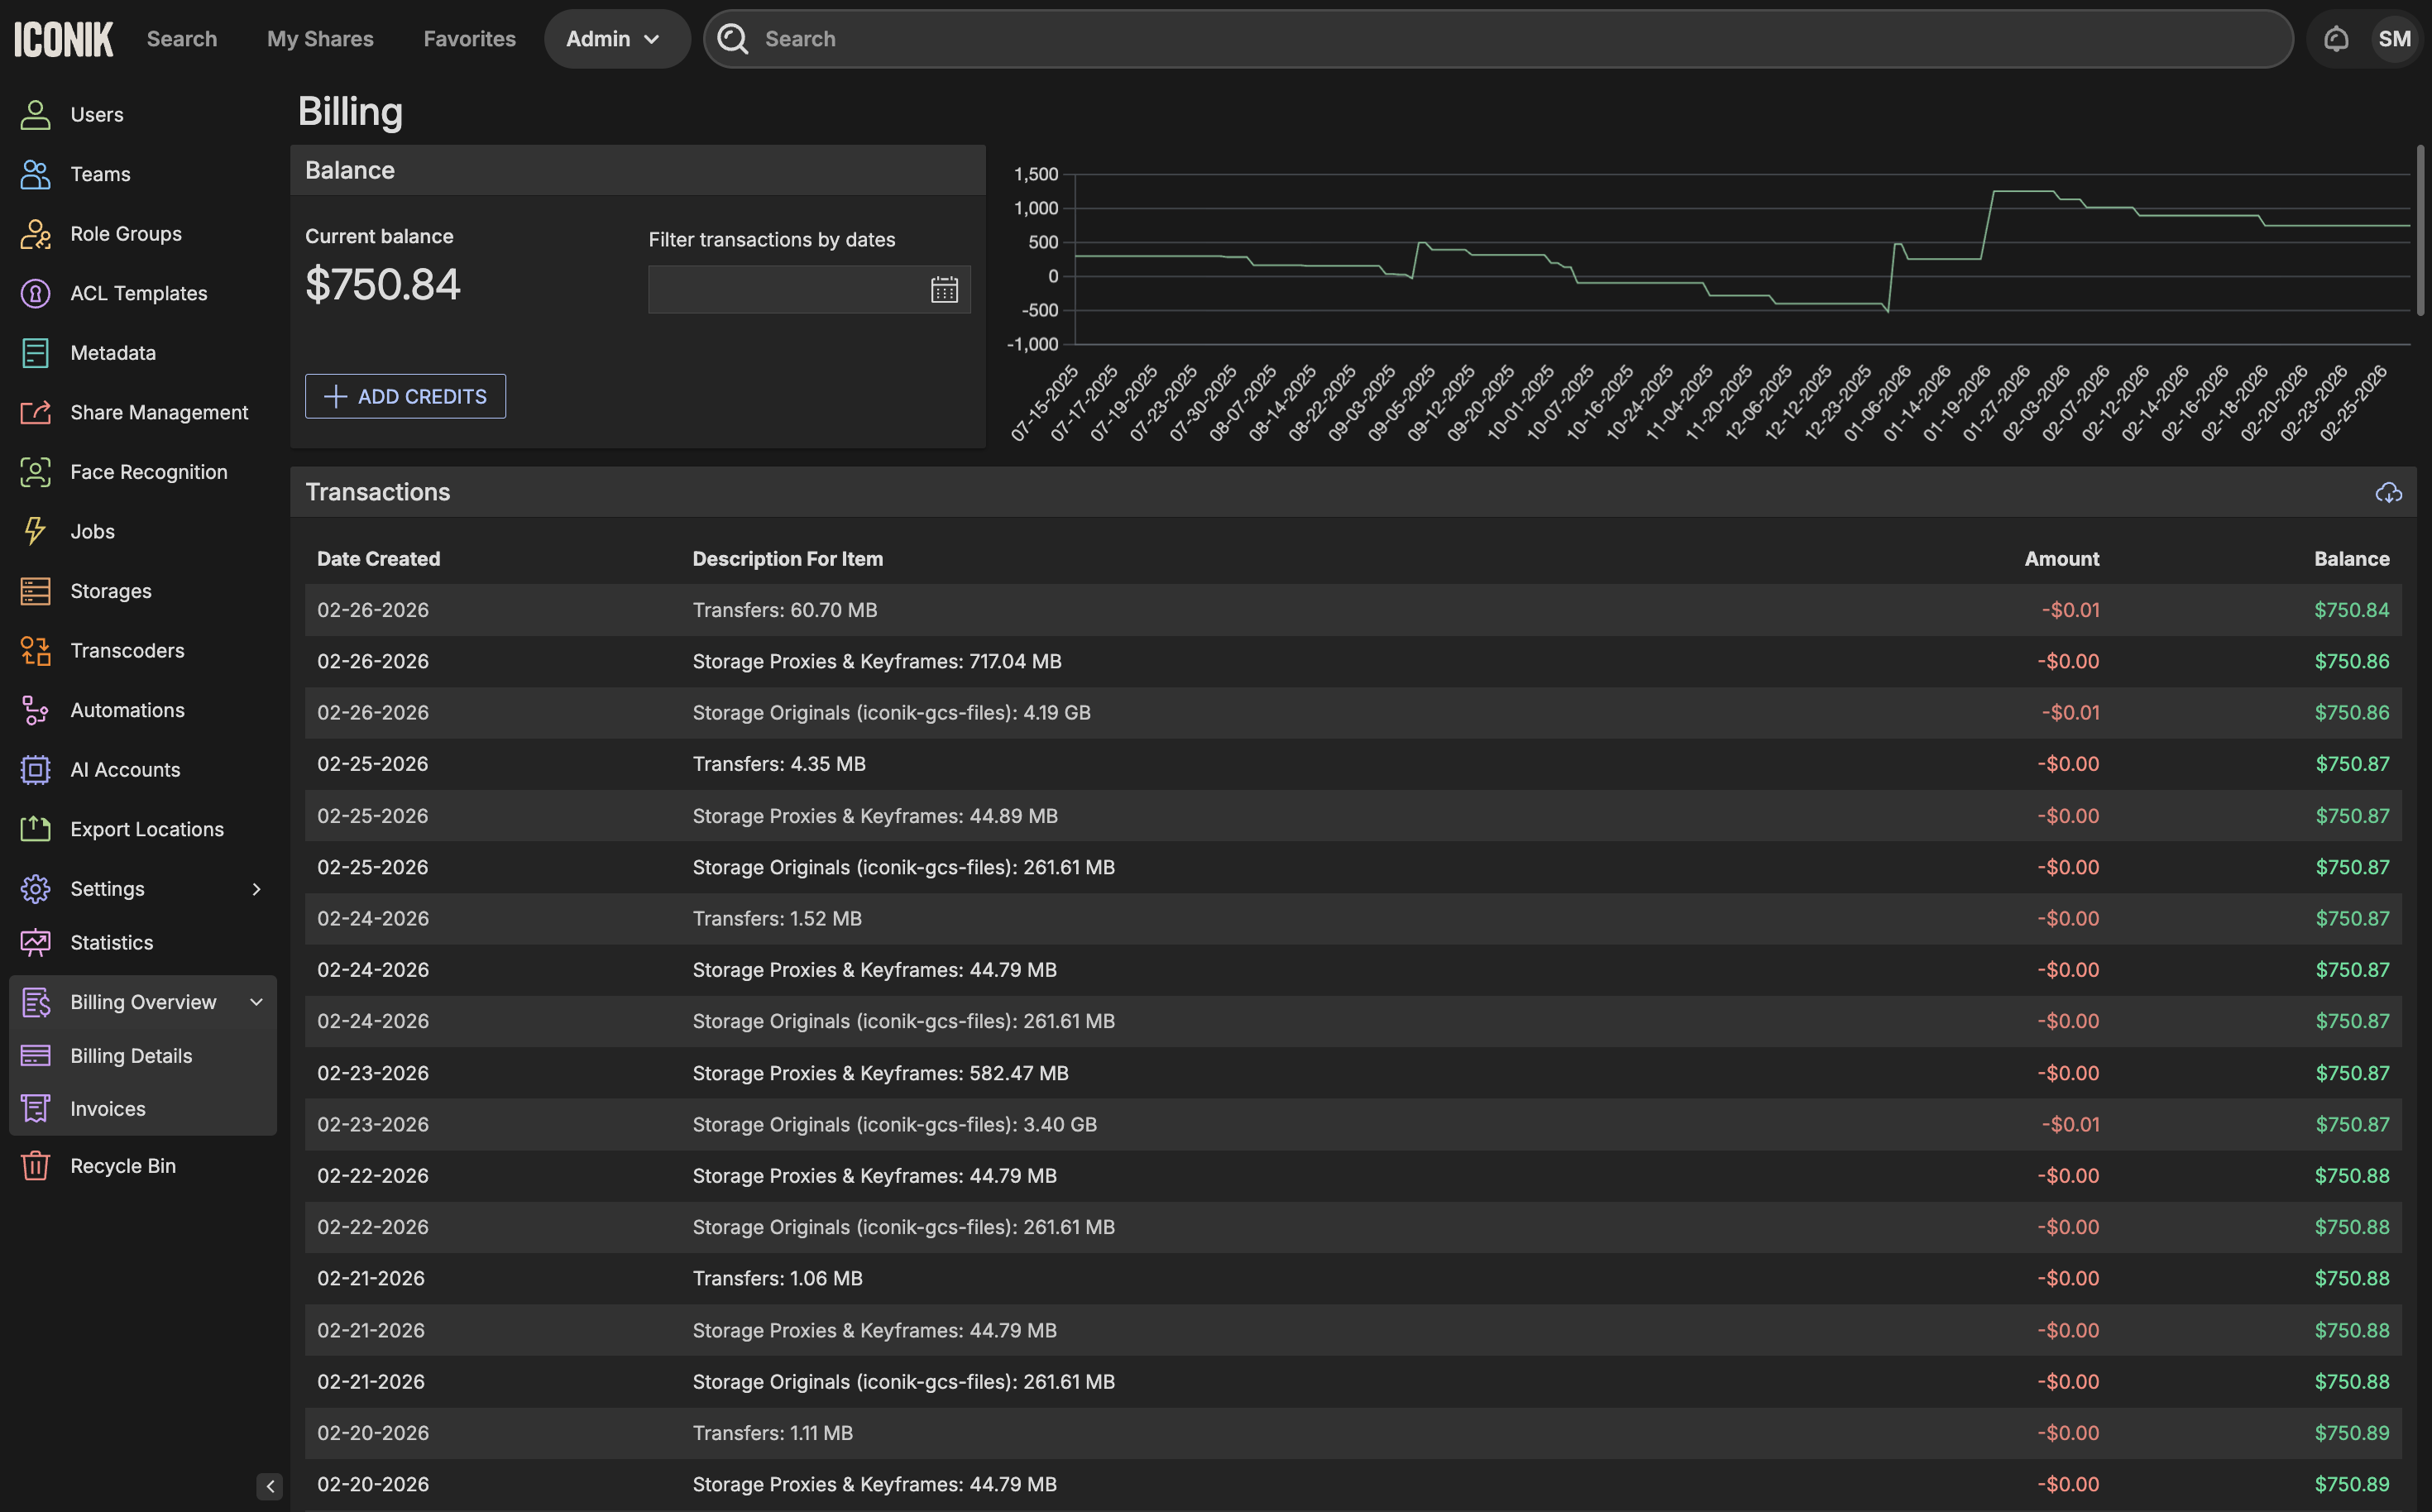Viewport: 2432px width, 1512px height.
Task: Download transactions via cloud icon
Action: pos(2388,492)
